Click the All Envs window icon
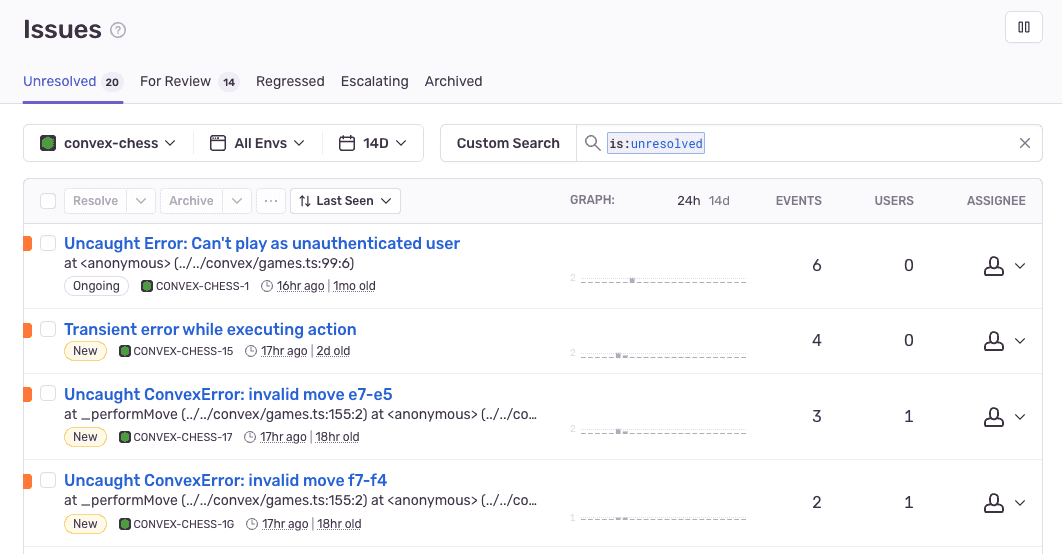The height and width of the screenshot is (554, 1062). coord(217,143)
